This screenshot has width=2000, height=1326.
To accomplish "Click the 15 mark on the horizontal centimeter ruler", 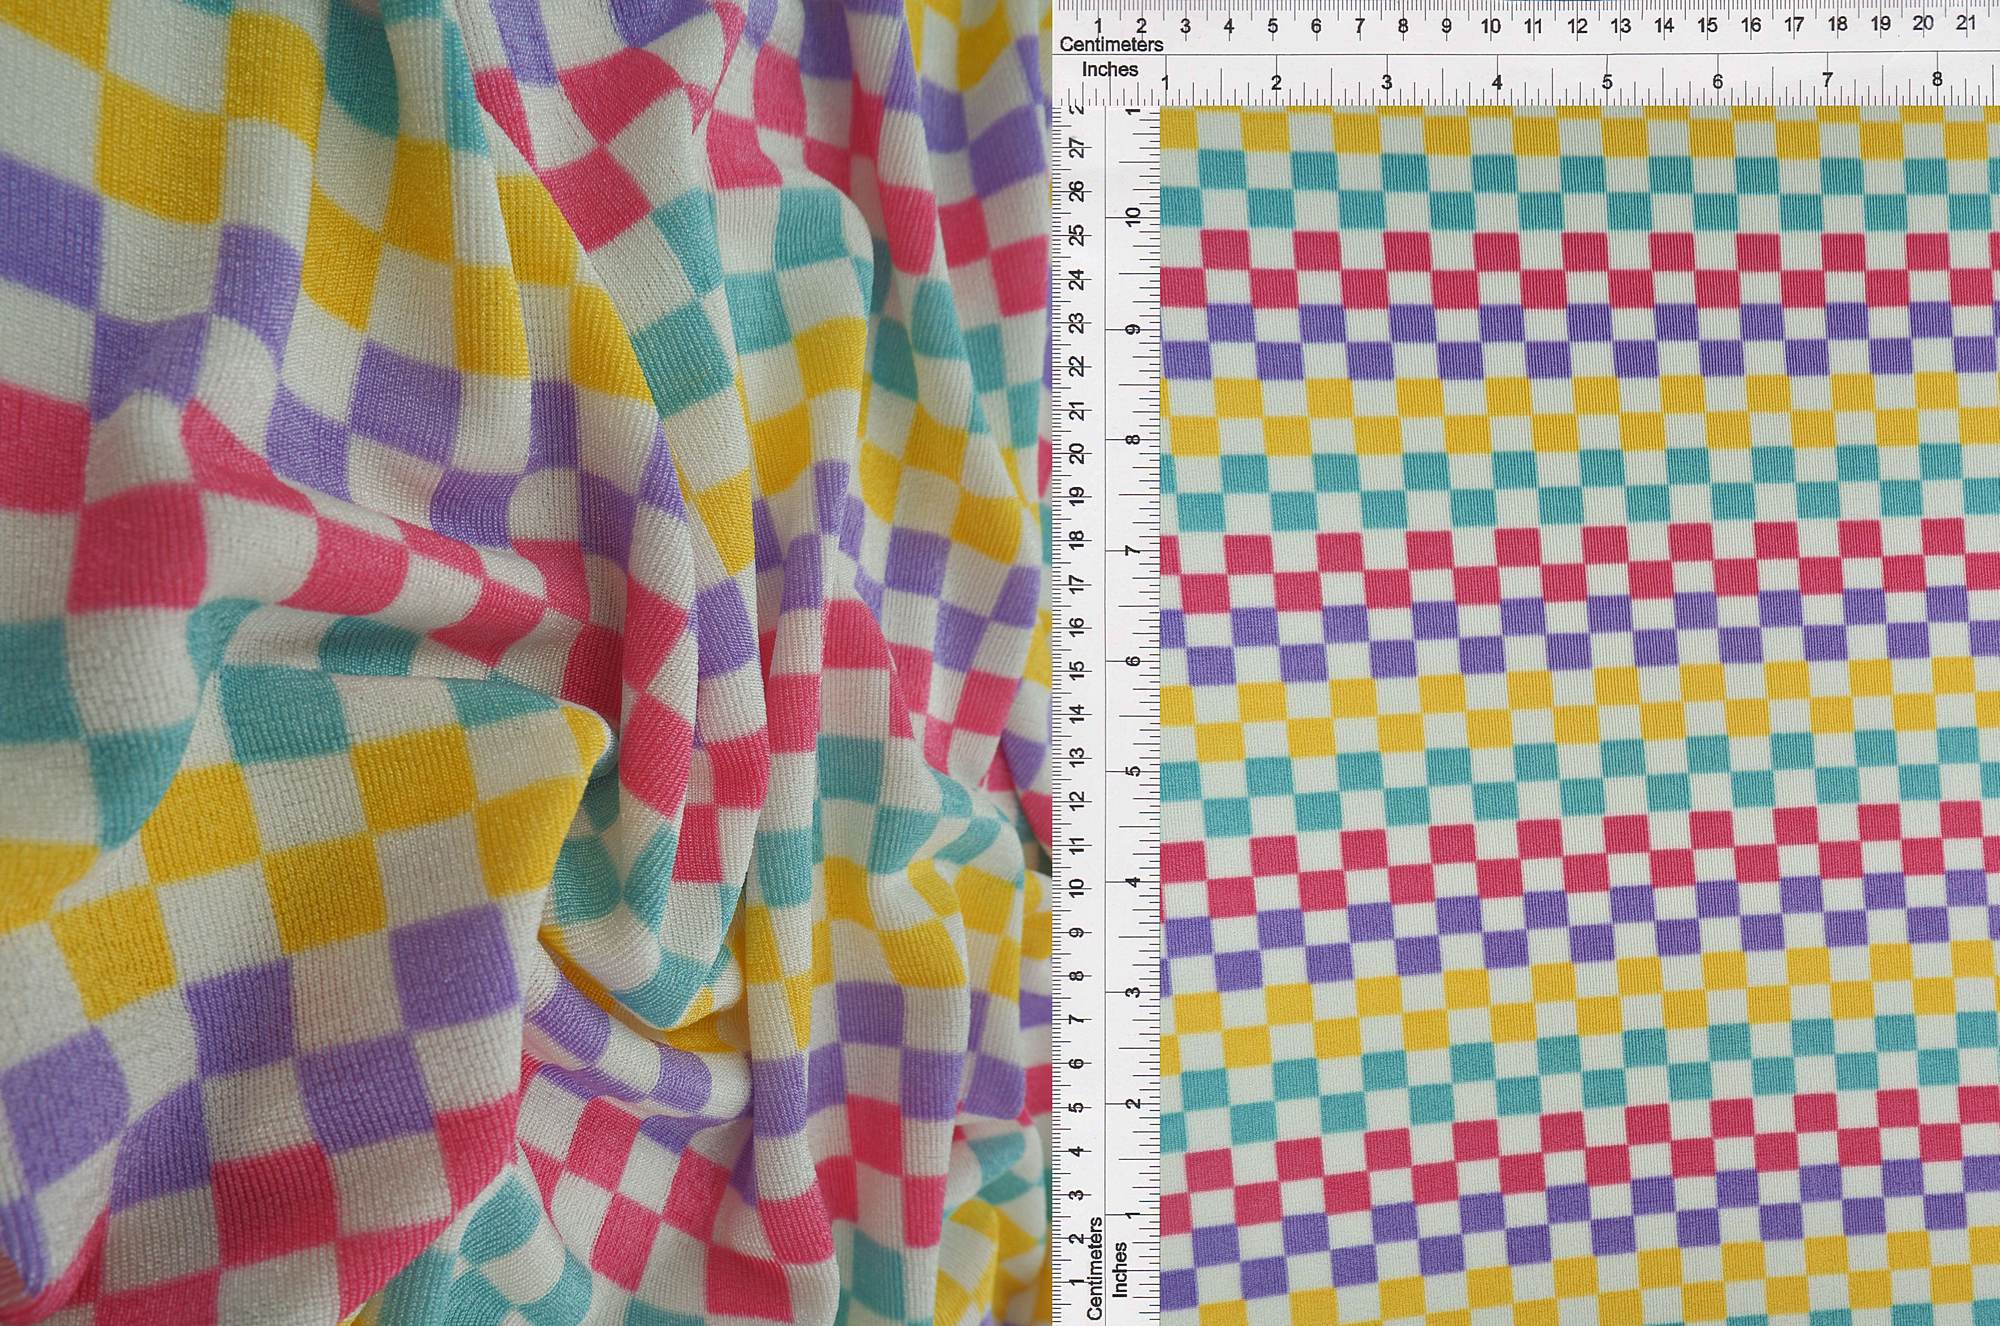I will 1707,26.
